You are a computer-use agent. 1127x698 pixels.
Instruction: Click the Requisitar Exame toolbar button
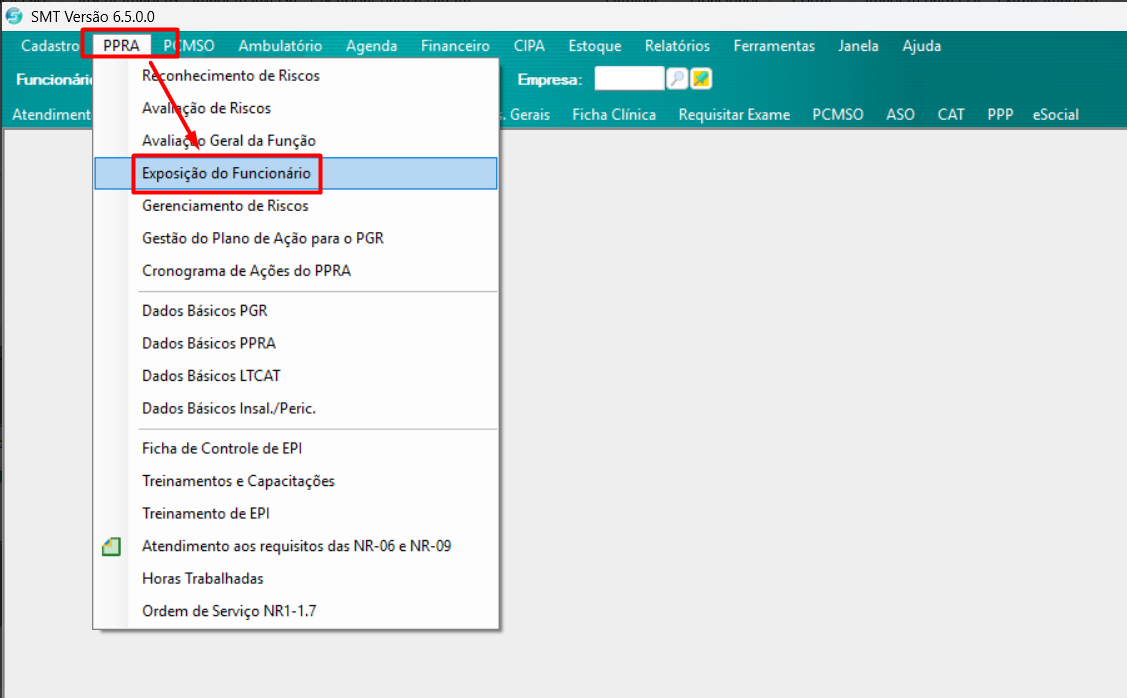coord(734,115)
